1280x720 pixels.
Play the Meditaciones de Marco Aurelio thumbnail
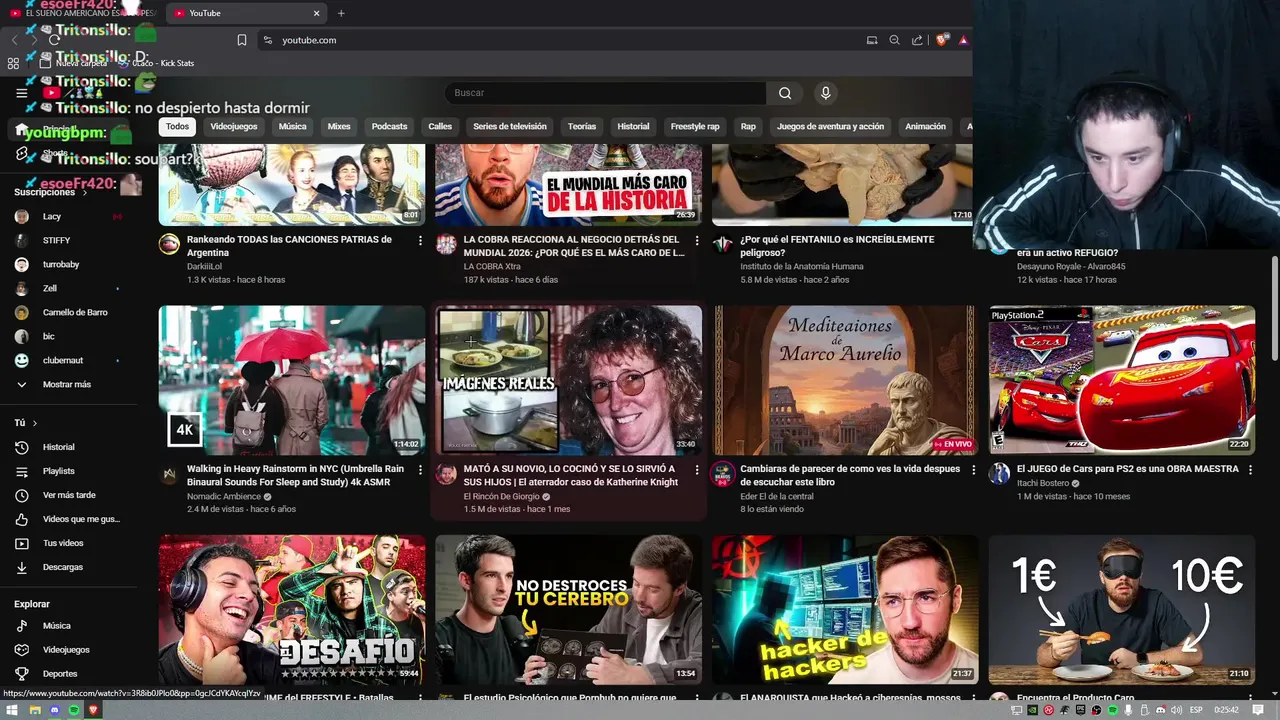(845, 380)
